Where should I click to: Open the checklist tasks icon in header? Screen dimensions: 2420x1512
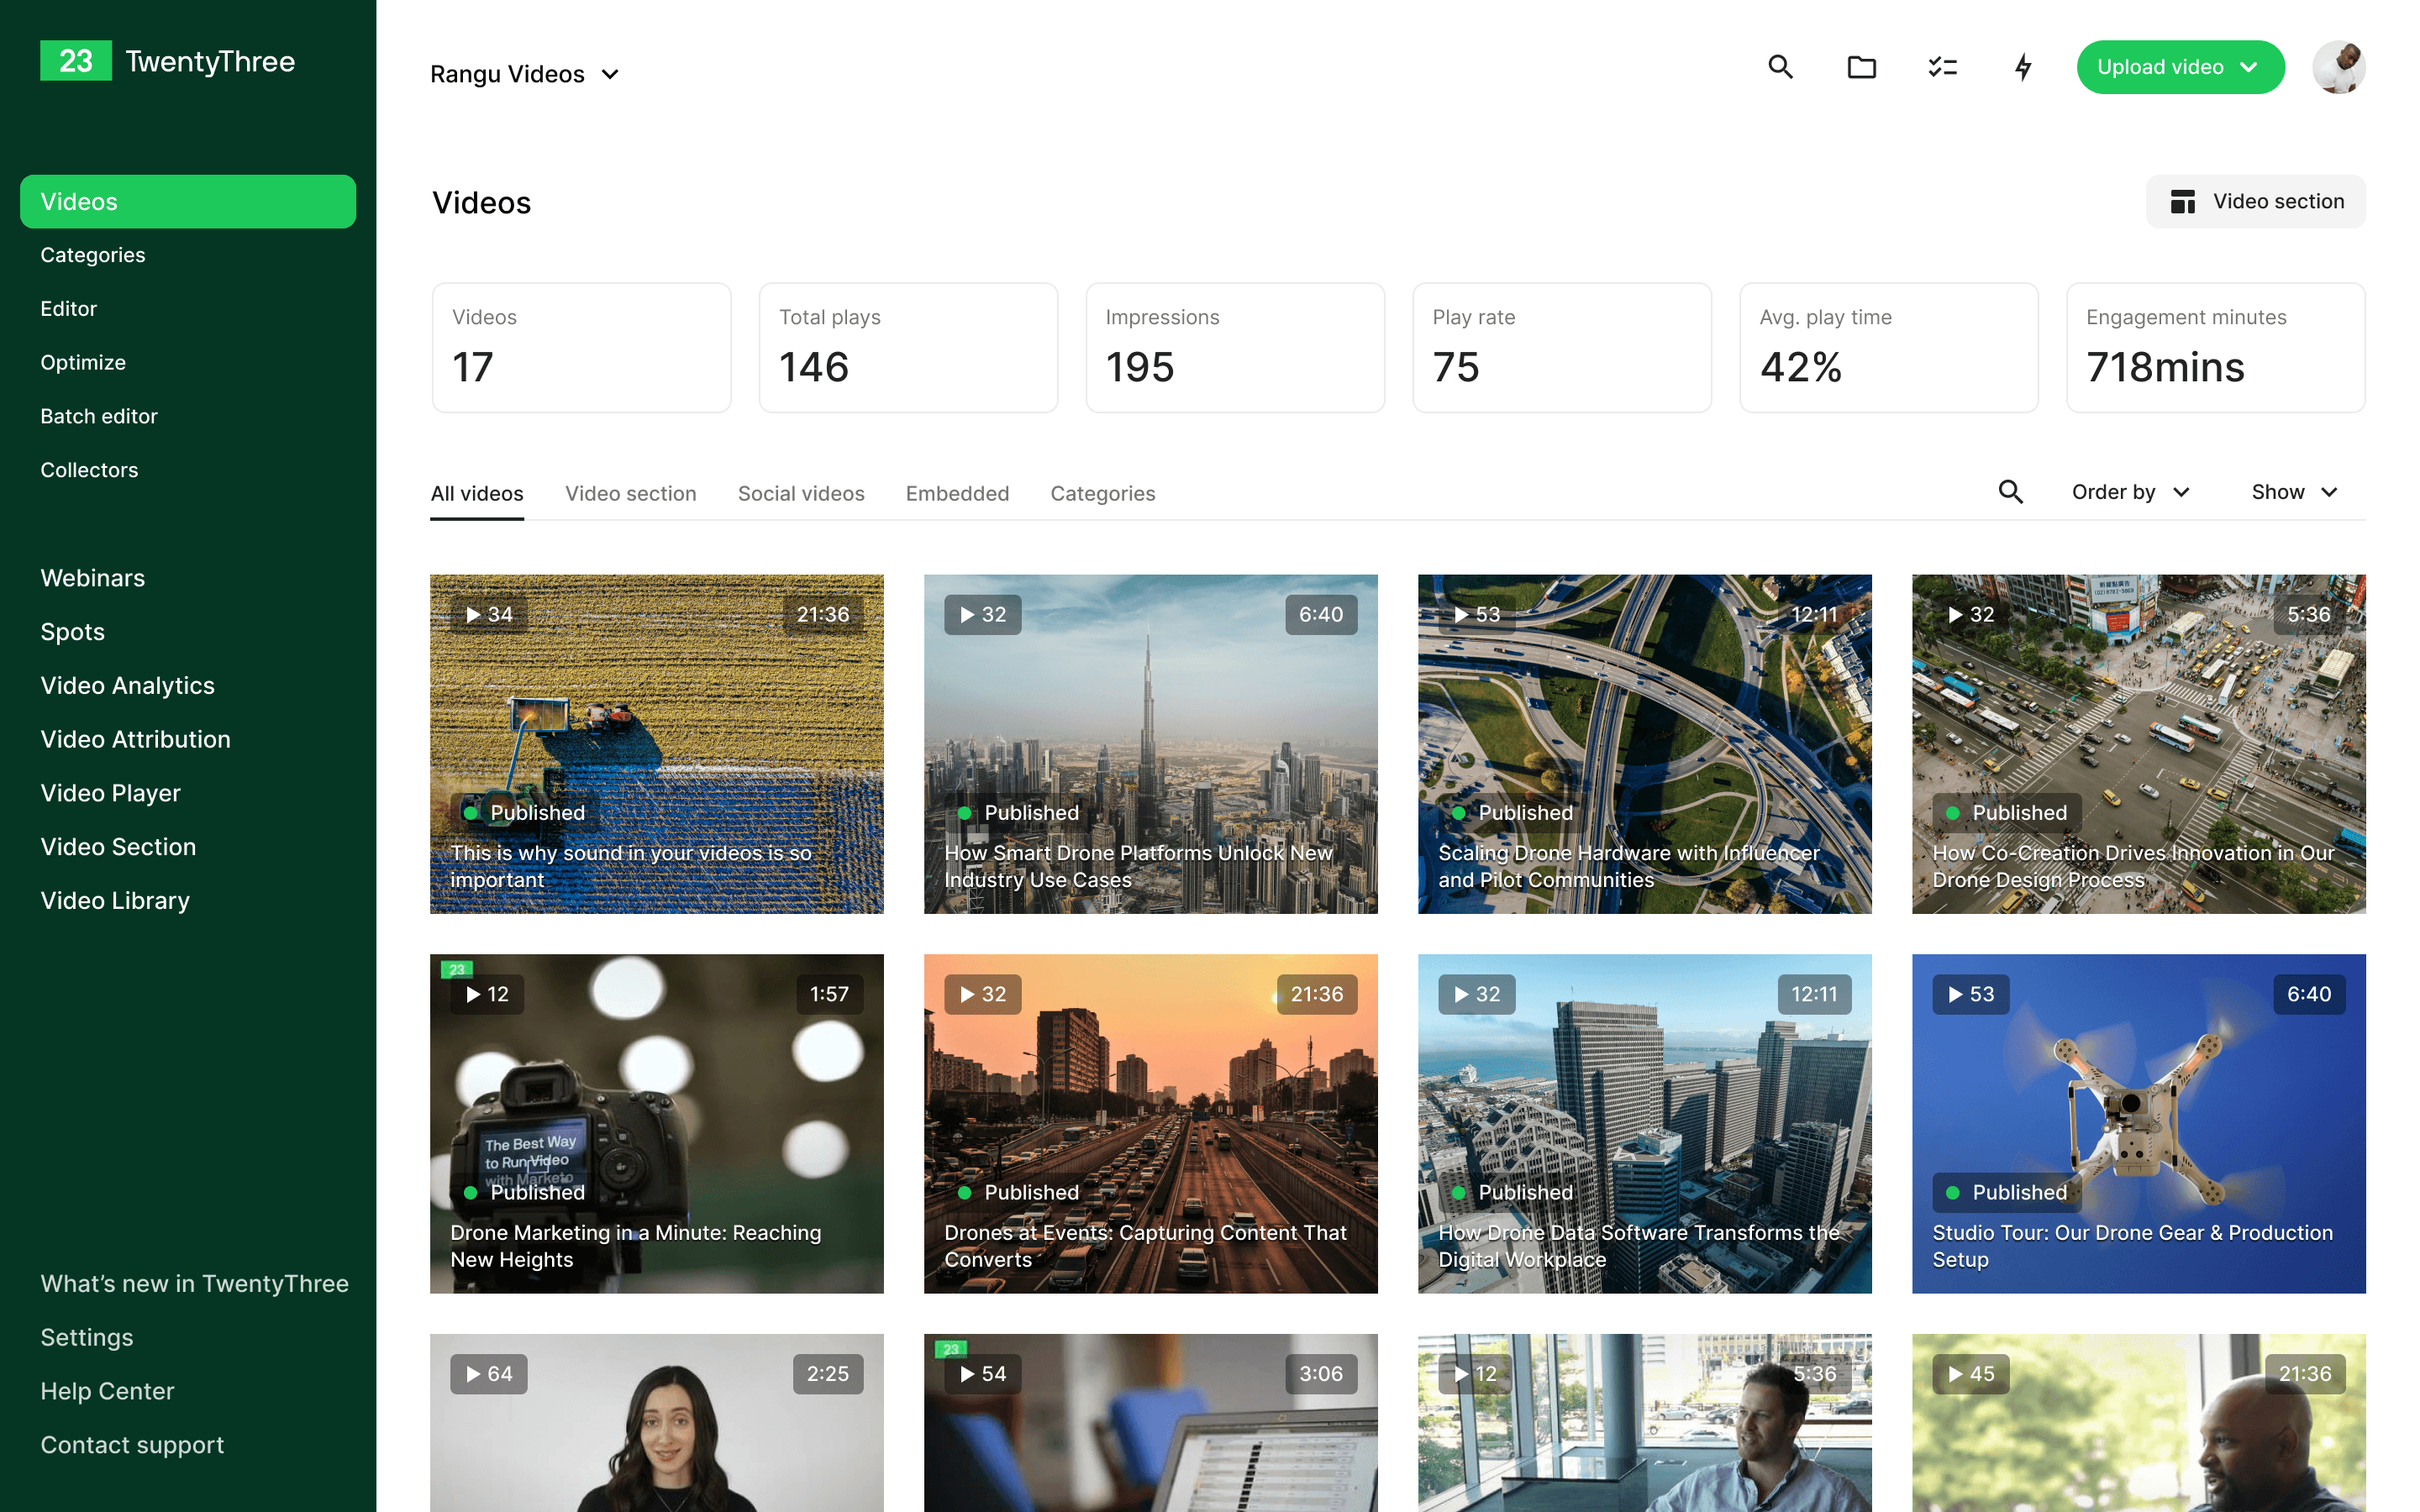(1942, 67)
